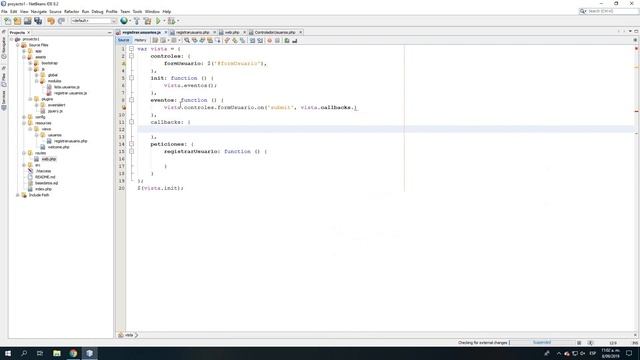This screenshot has width=640, height=360.
Task: Open the Navigator side panel
Action: click(4, 47)
